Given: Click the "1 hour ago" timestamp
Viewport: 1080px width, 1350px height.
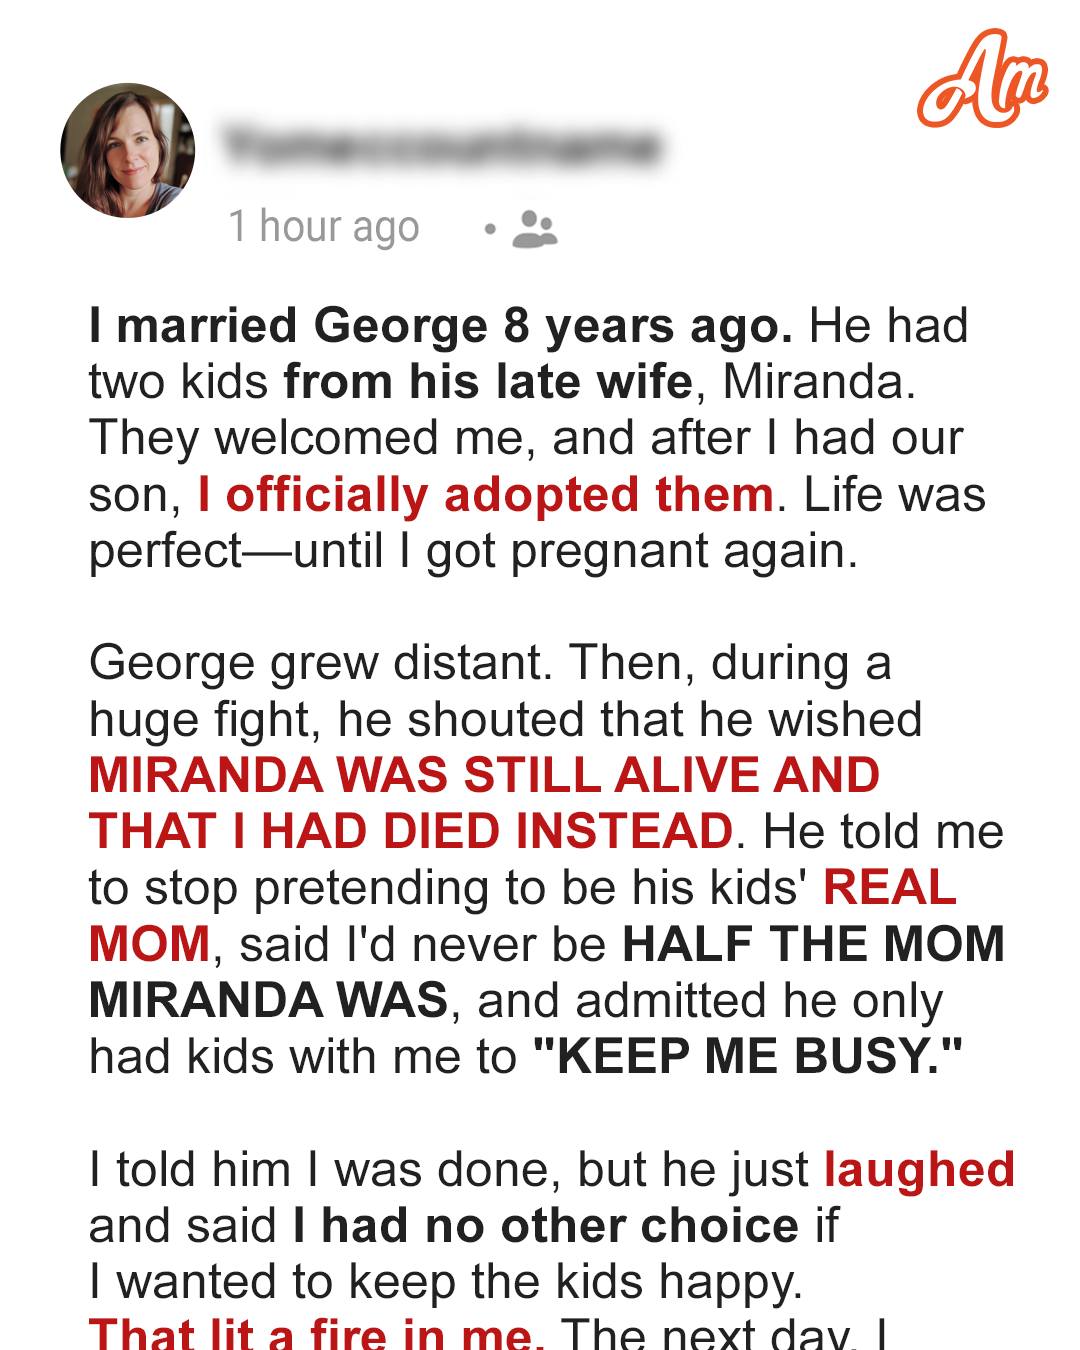Looking at the screenshot, I should [323, 227].
